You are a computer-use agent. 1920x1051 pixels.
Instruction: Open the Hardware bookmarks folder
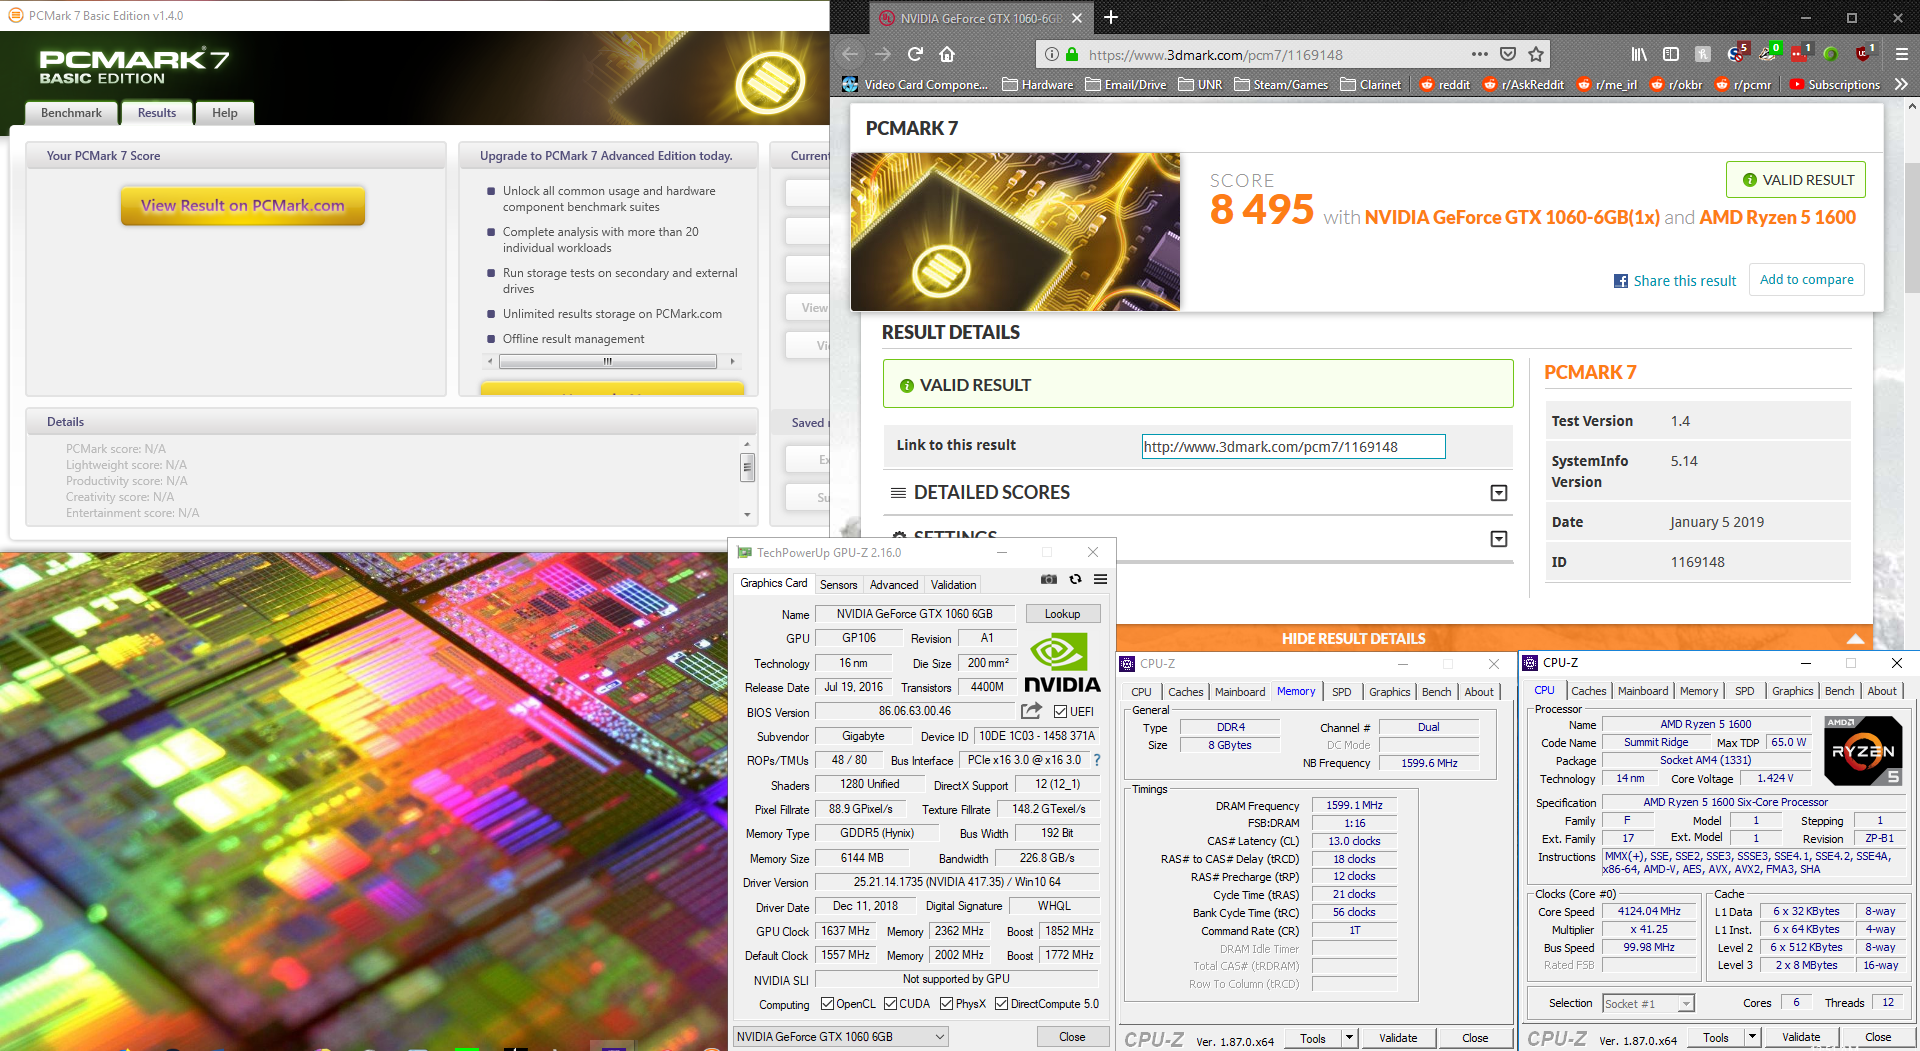1037,85
